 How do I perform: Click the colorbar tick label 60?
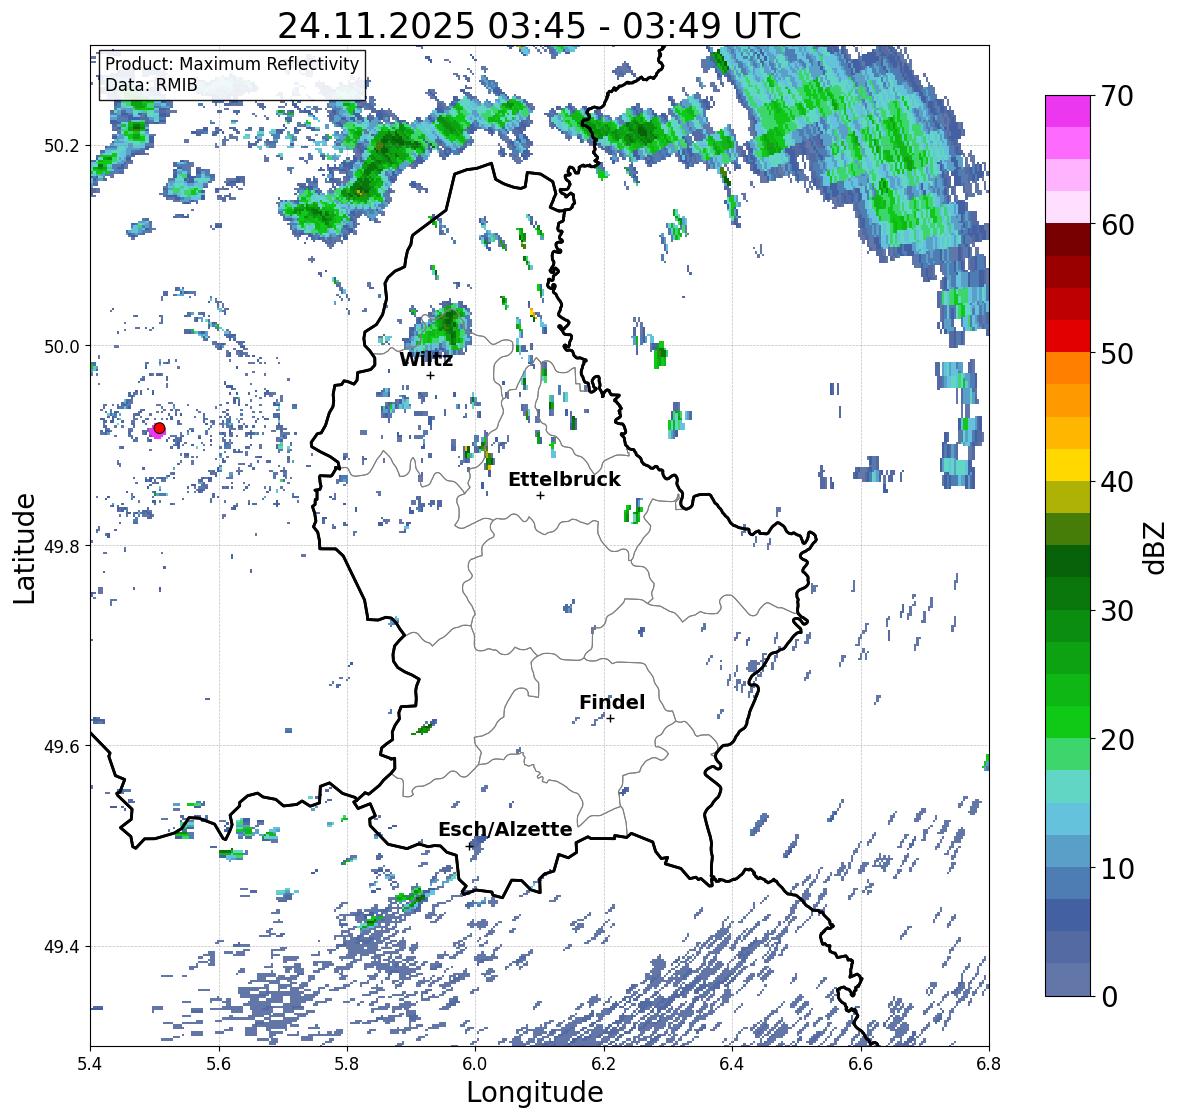click(x=1117, y=225)
